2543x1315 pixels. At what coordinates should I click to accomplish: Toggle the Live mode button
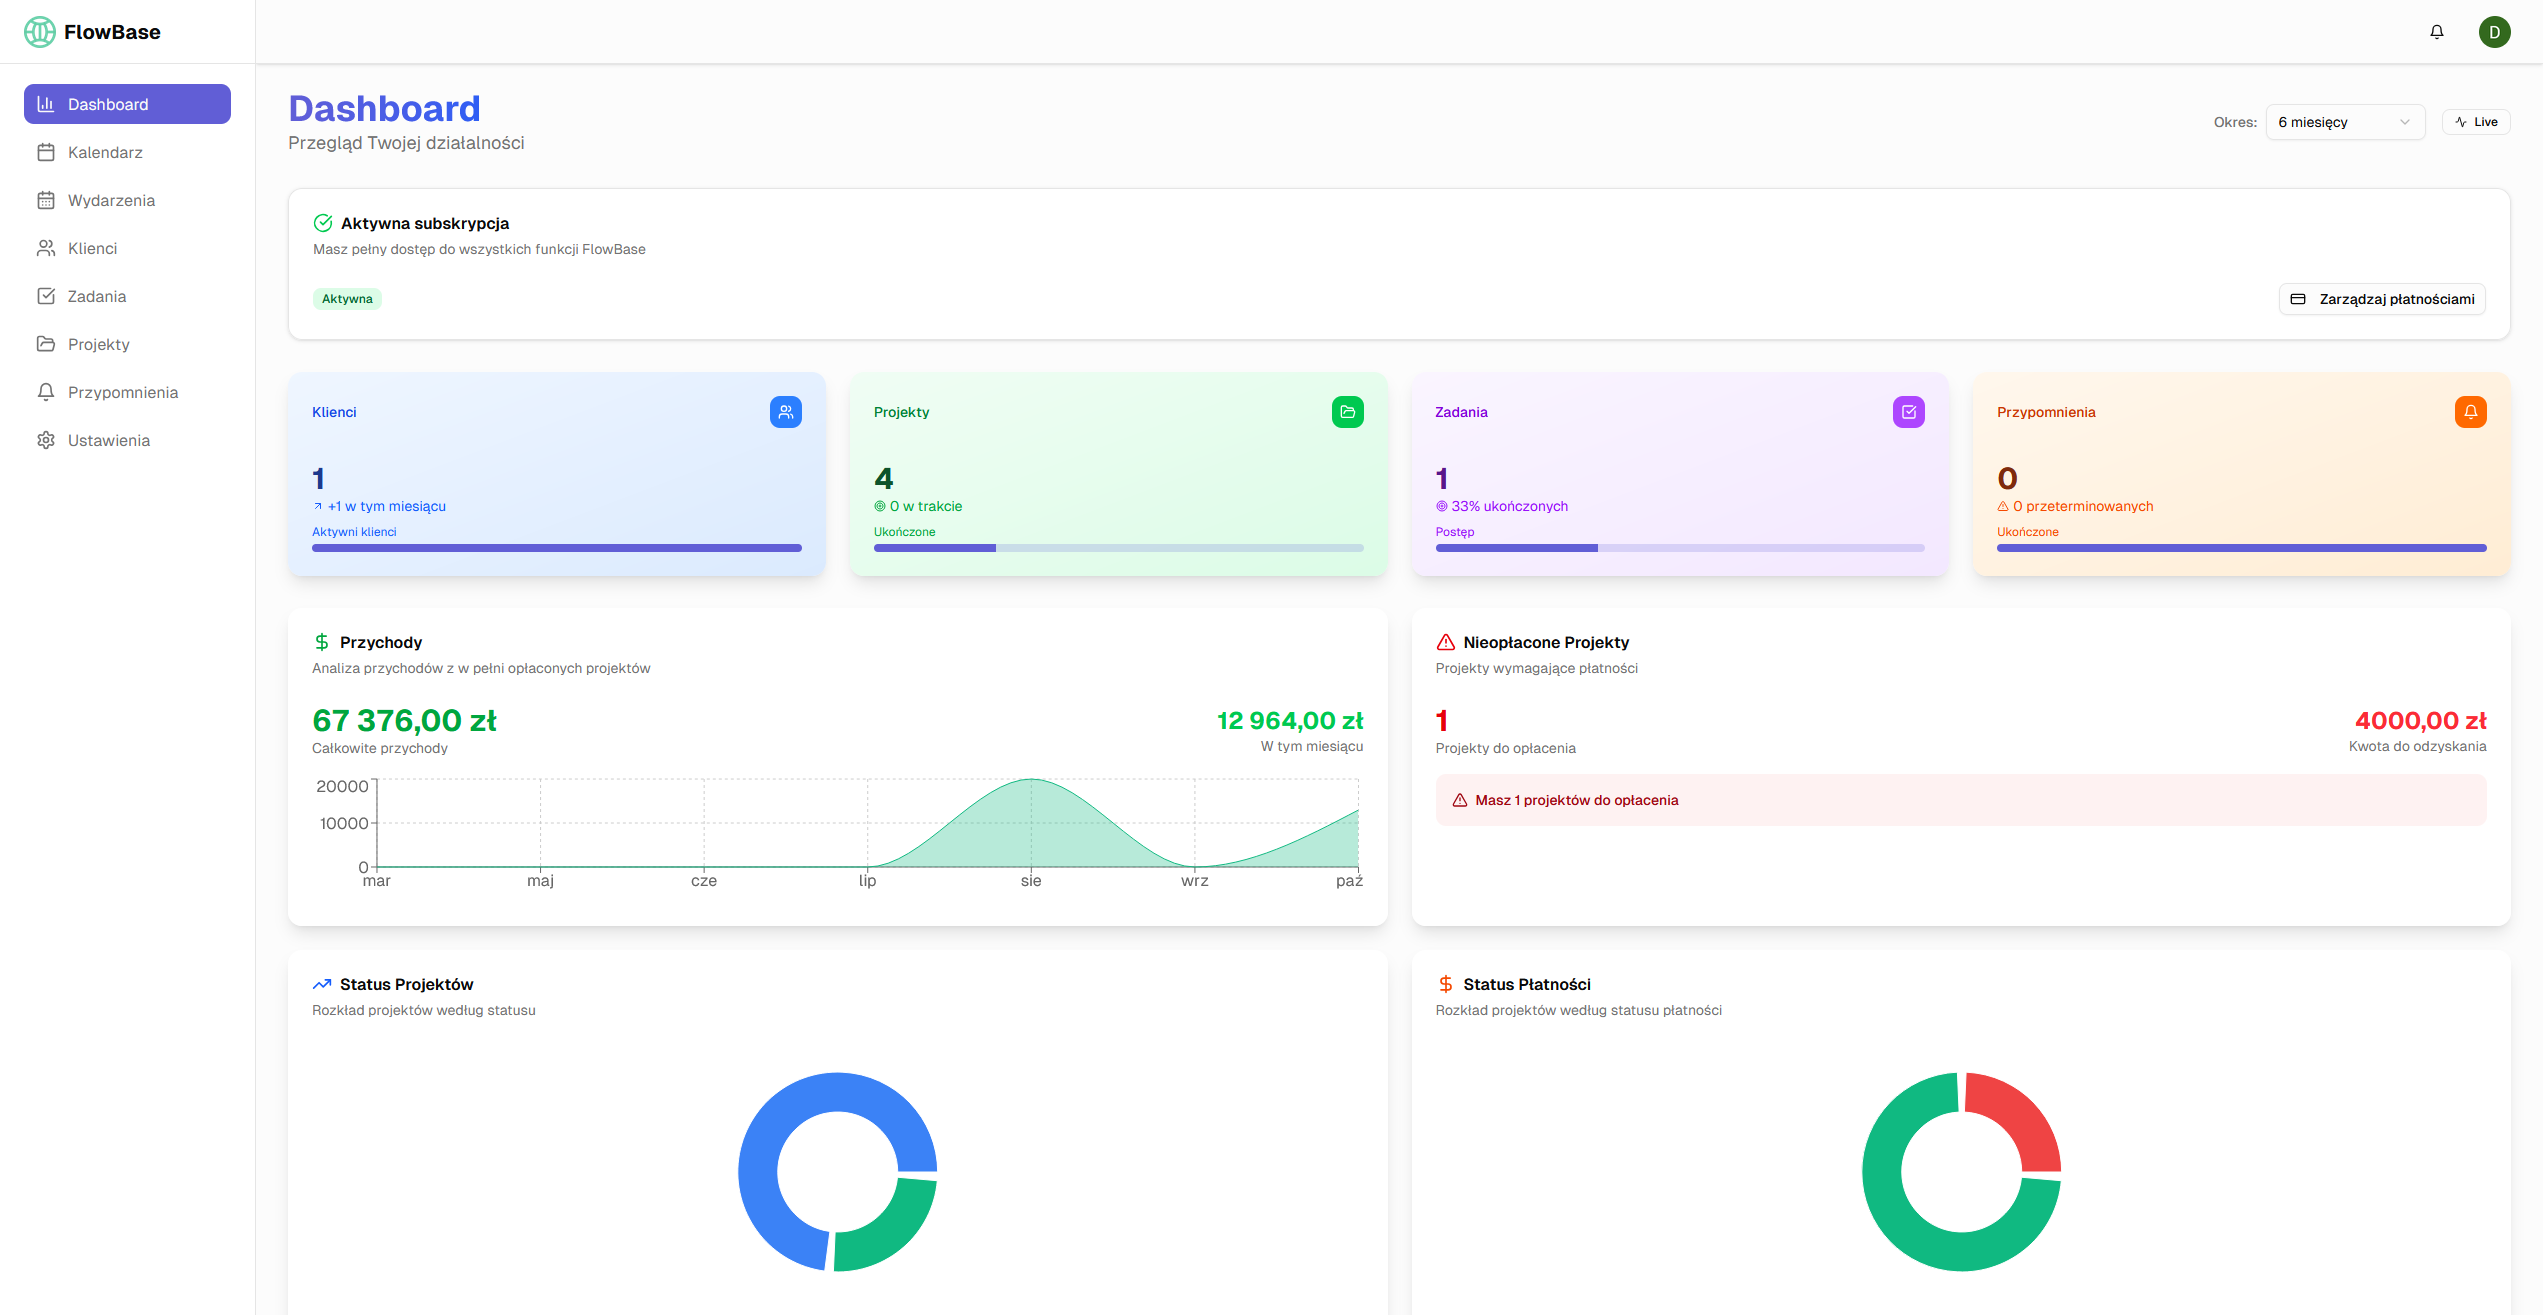[x=2476, y=121]
